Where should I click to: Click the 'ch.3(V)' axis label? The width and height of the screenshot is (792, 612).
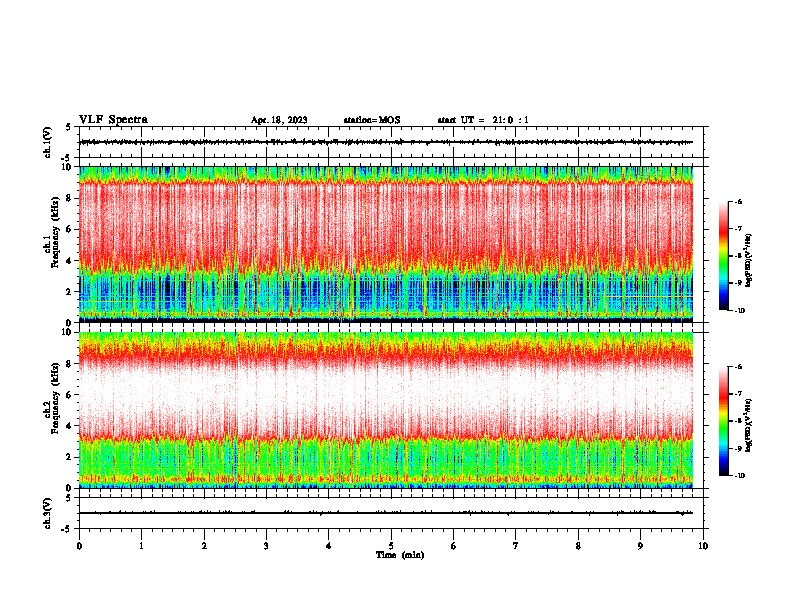[48, 513]
